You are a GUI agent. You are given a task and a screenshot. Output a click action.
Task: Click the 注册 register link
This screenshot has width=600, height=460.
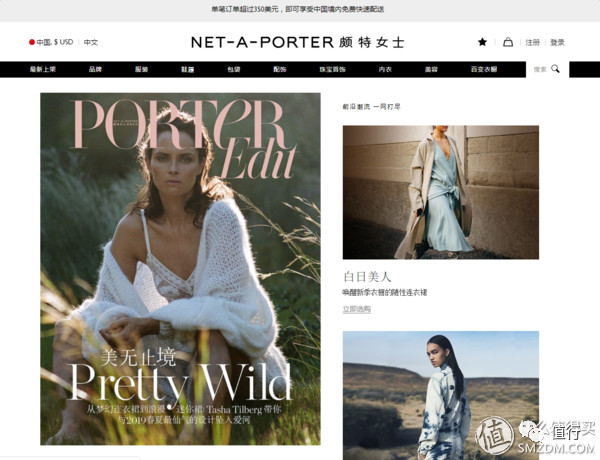click(x=533, y=42)
